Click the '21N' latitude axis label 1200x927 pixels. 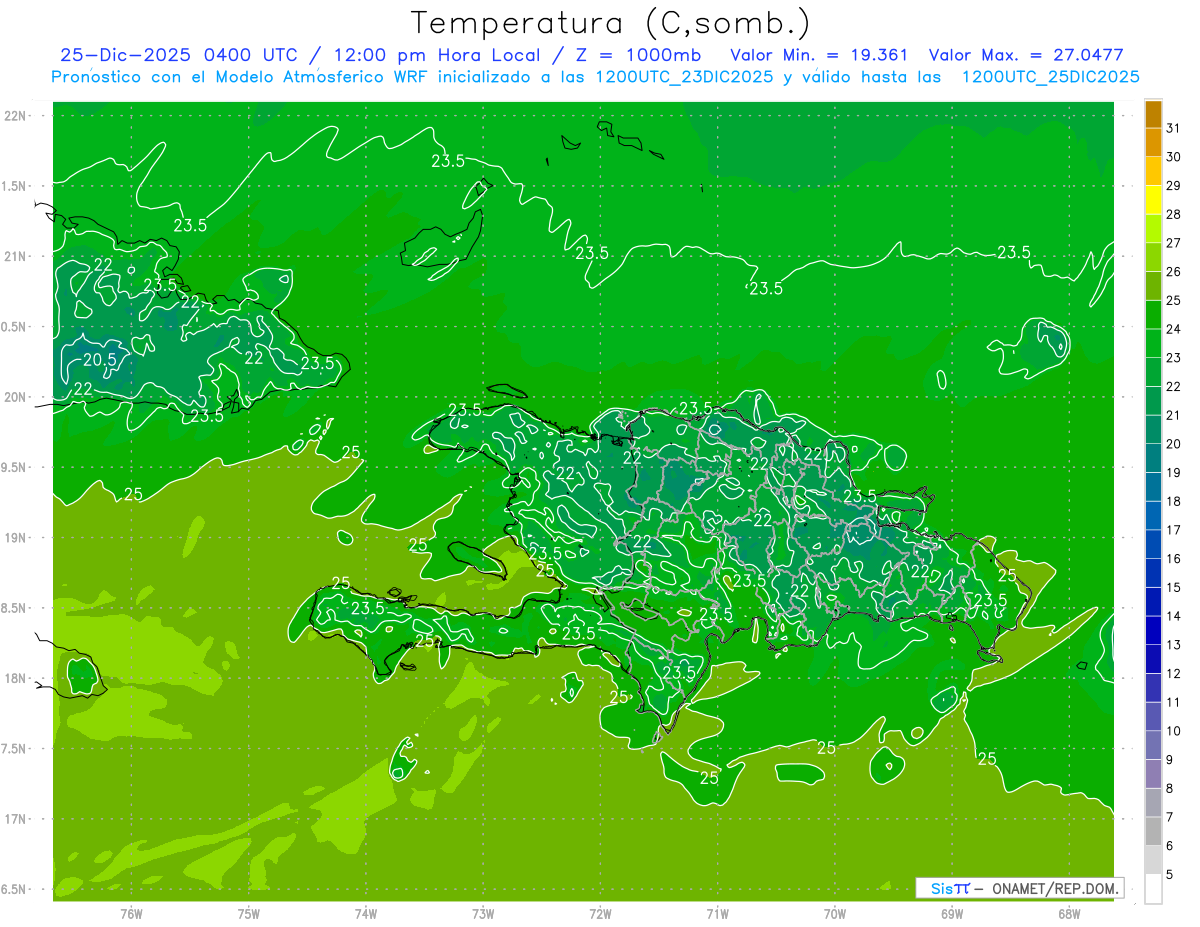click(x=14, y=256)
